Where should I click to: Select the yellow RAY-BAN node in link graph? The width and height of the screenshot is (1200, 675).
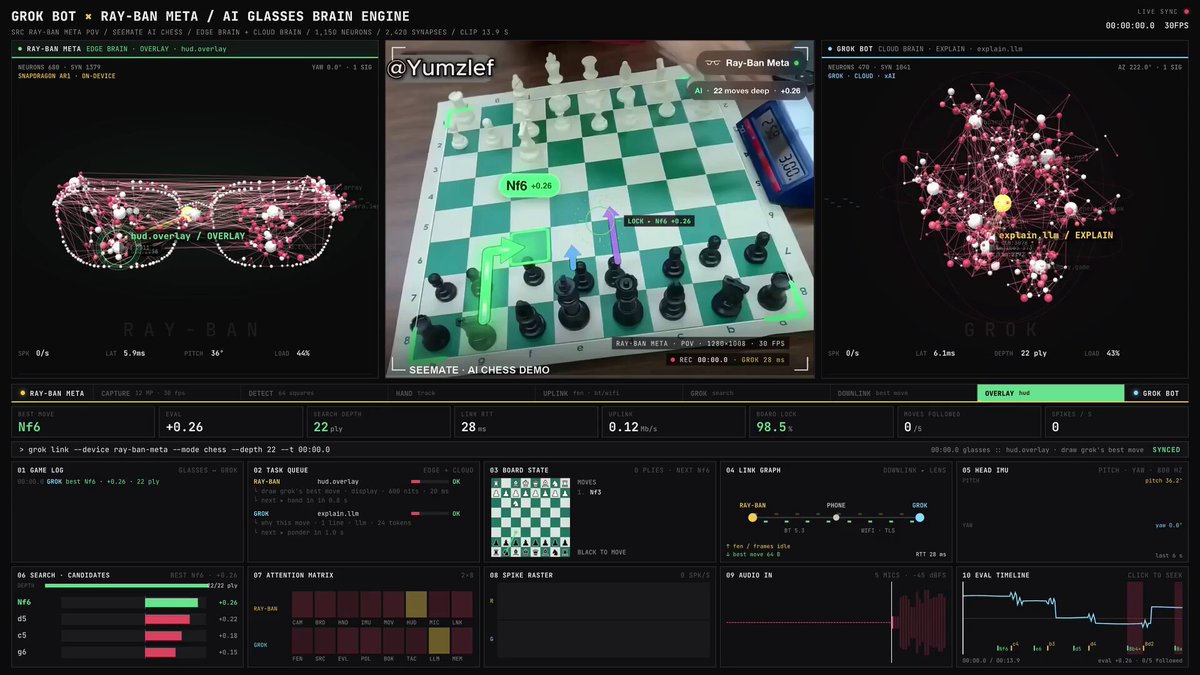click(753, 517)
